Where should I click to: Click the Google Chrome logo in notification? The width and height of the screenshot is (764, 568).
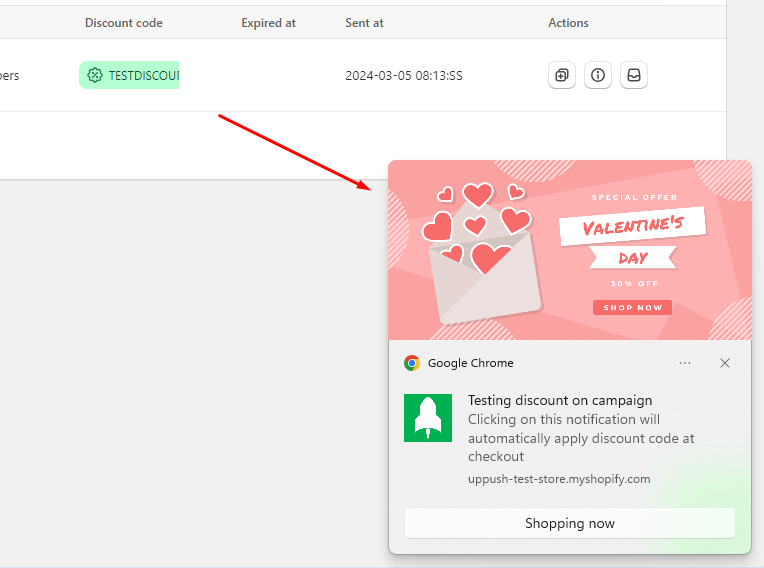[x=412, y=363]
